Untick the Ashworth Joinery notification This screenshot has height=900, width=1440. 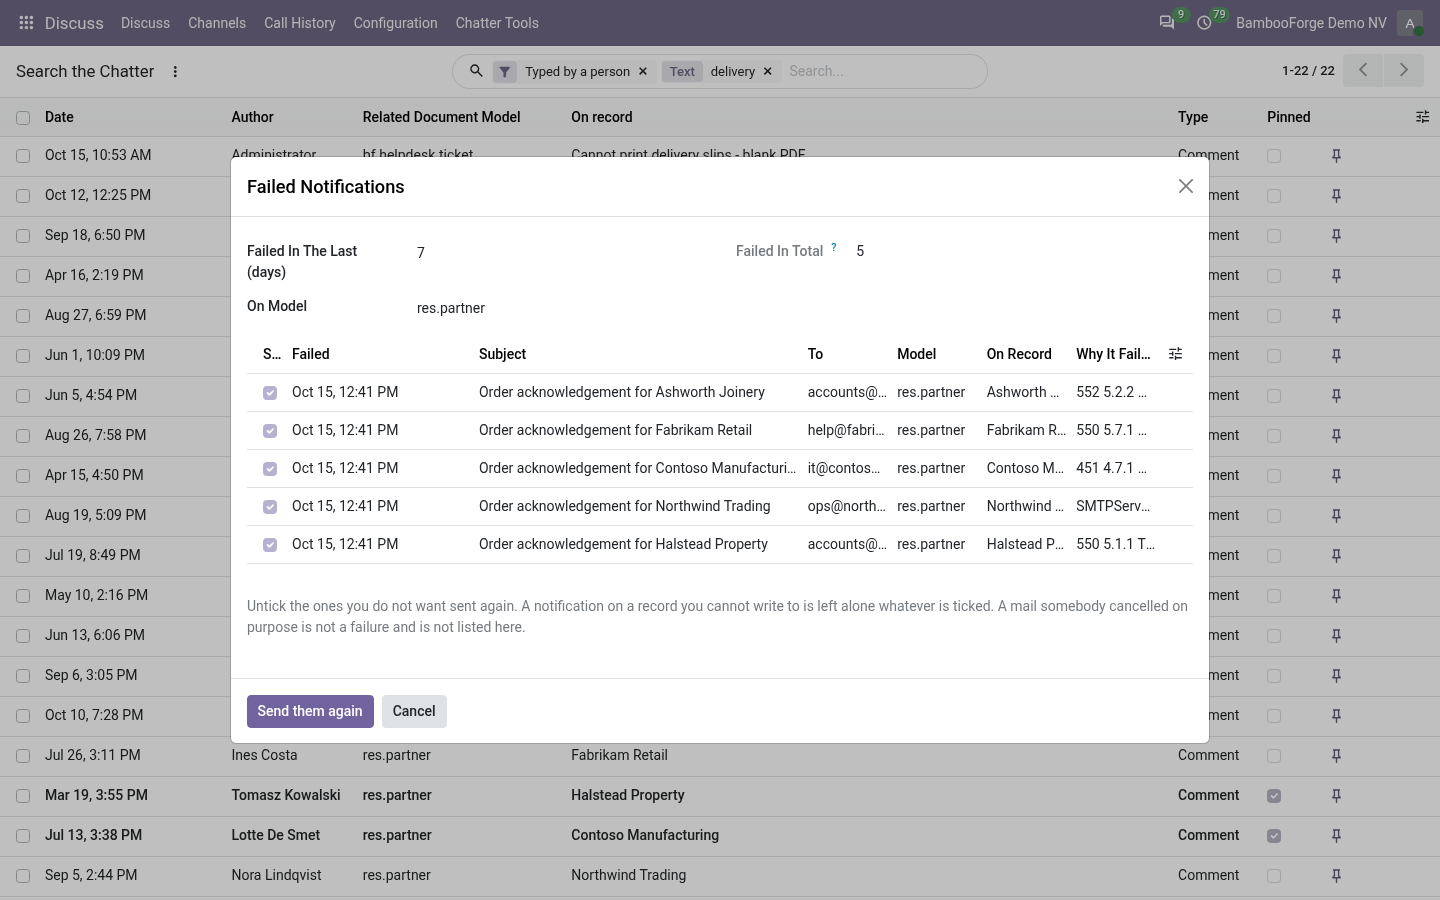click(x=270, y=393)
